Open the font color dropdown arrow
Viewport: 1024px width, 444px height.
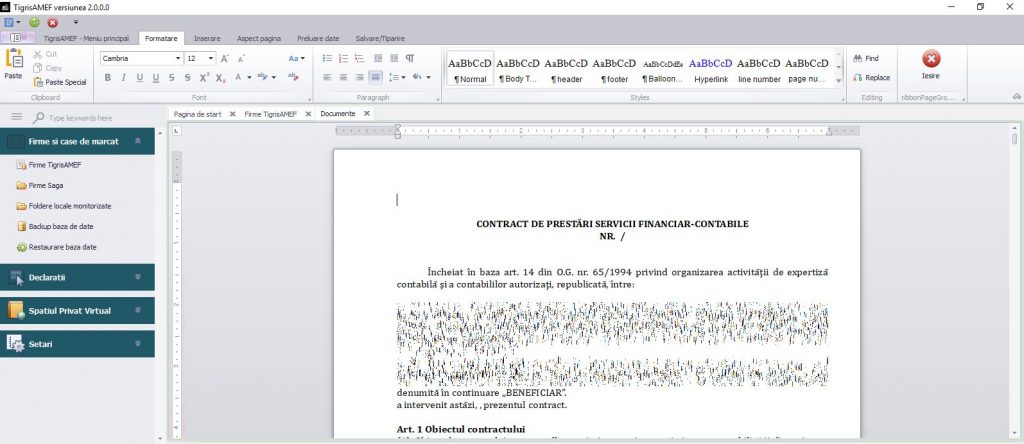tap(249, 78)
